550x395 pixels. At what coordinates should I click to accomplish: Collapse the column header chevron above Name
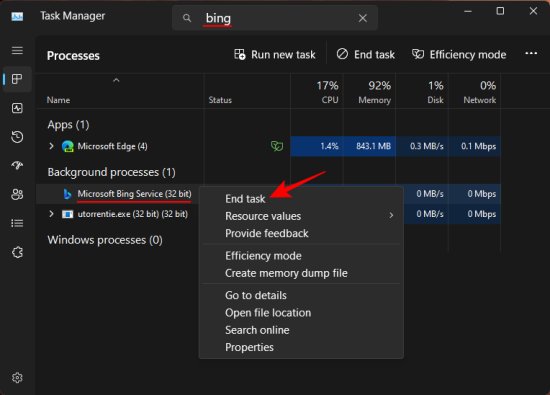tap(116, 80)
